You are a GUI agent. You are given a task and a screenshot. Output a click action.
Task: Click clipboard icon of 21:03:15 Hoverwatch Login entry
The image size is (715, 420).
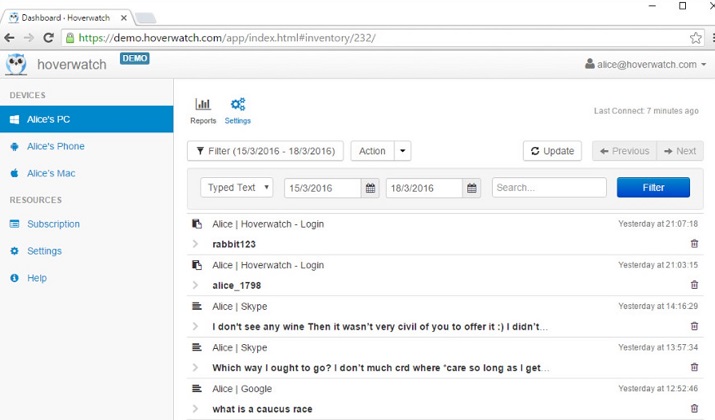[x=197, y=265]
